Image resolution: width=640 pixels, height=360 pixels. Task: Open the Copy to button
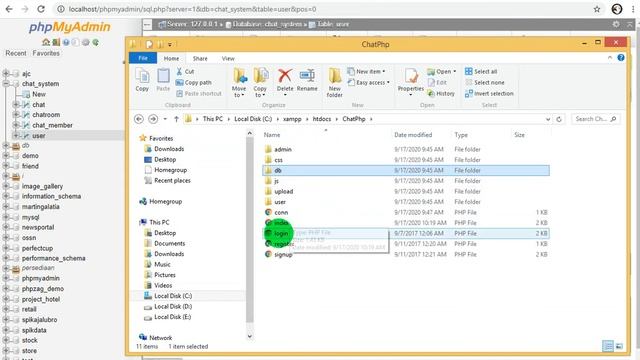pyautogui.click(x=260, y=82)
